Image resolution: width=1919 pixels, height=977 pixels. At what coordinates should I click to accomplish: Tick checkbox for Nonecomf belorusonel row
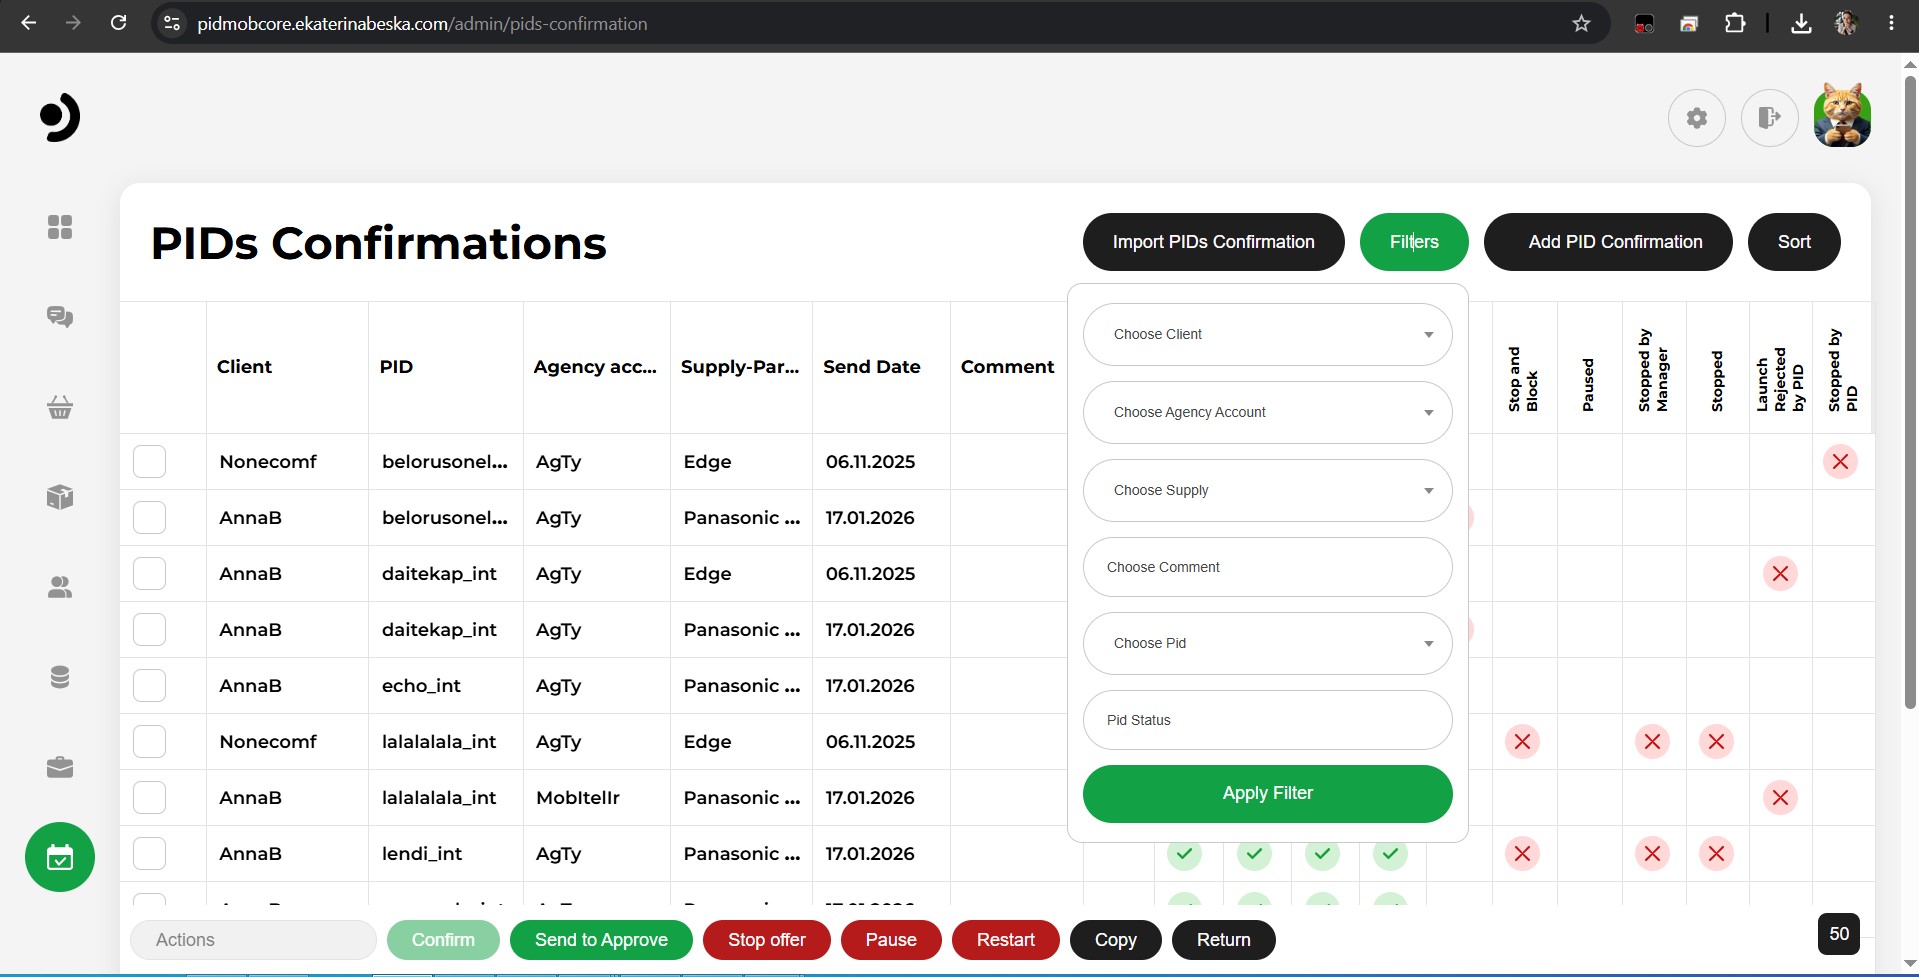pos(149,462)
